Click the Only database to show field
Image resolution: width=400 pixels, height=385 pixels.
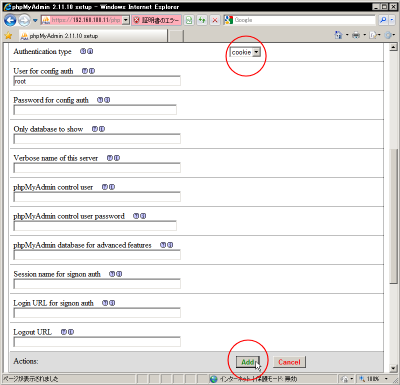coord(97,139)
